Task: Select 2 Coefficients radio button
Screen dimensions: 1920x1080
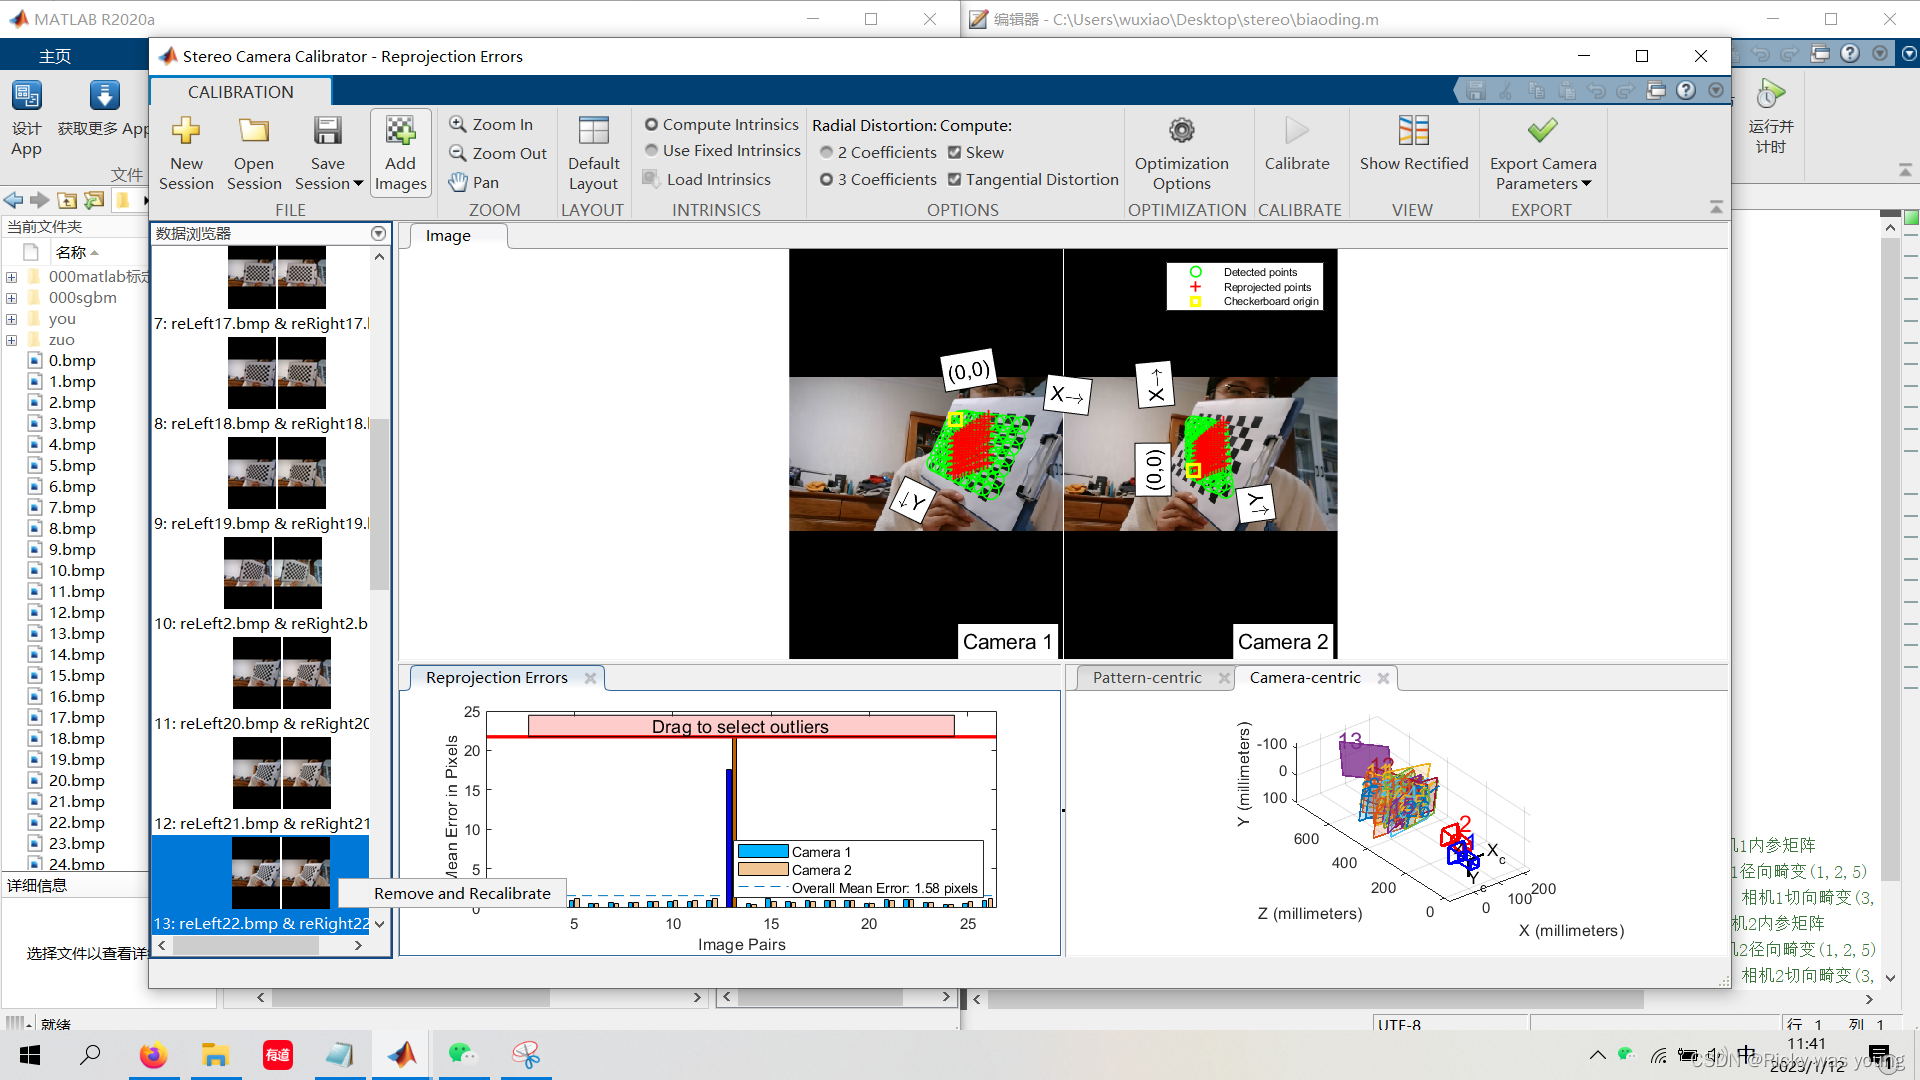Action: click(827, 153)
